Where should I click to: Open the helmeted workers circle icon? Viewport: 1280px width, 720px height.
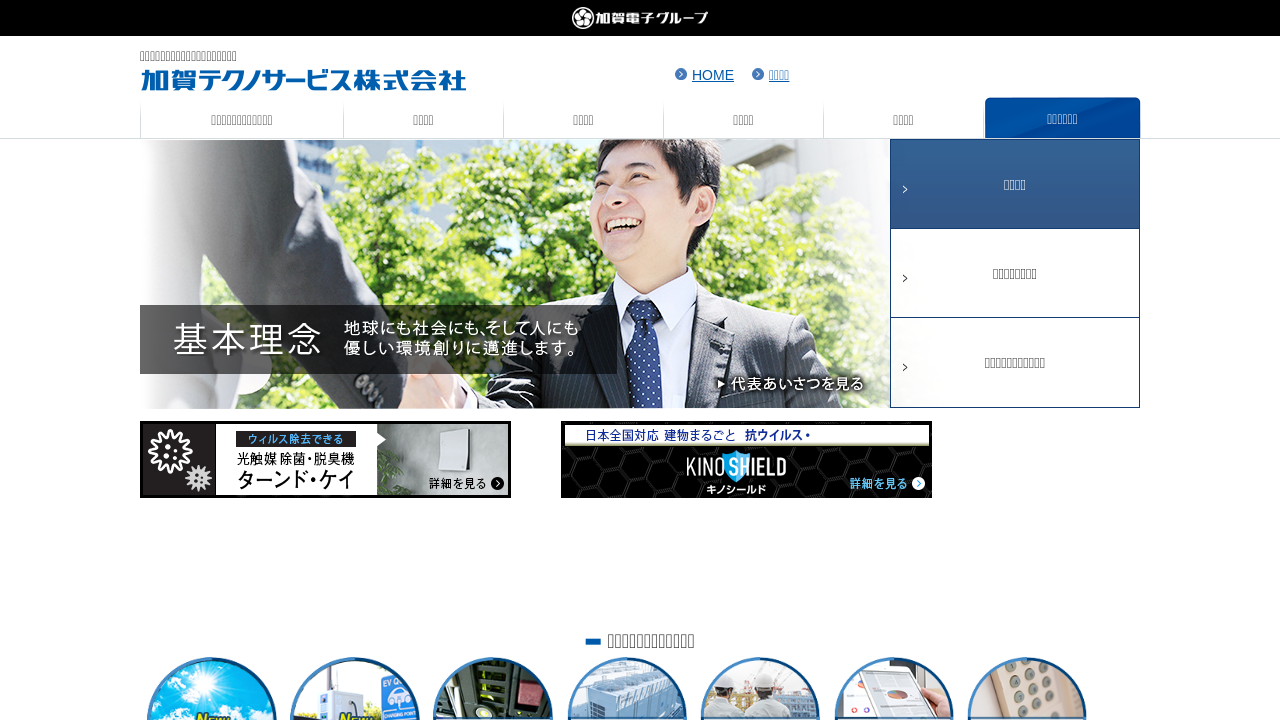tap(760, 692)
